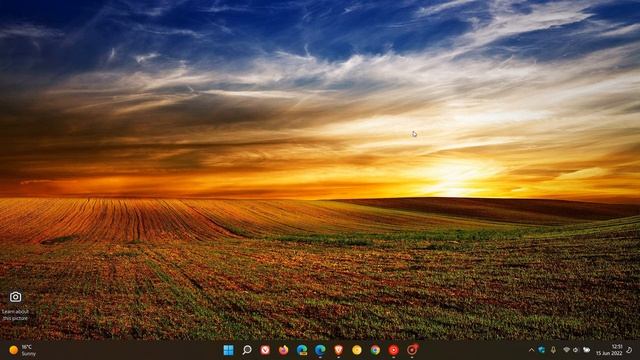Viewport: 640px width, 360px height.
Task: Click the blue app icon in system tray
Action: (x=542, y=350)
